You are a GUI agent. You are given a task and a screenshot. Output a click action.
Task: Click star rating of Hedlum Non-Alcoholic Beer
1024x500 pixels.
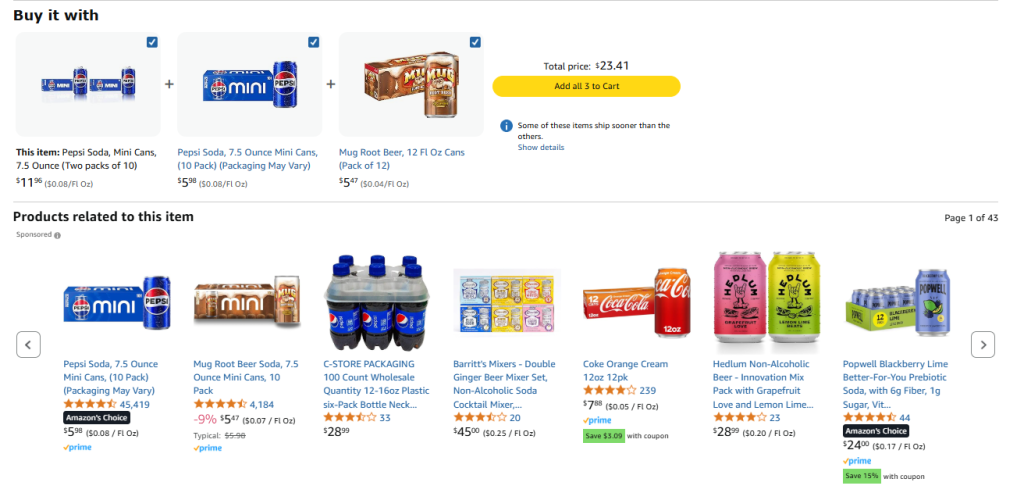pos(739,417)
